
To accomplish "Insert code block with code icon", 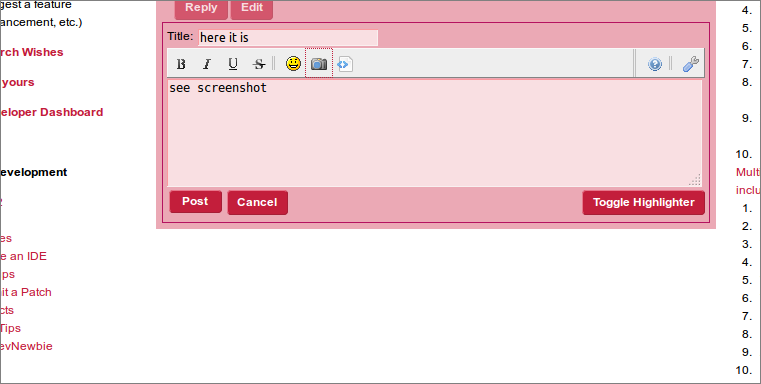I will click(345, 64).
